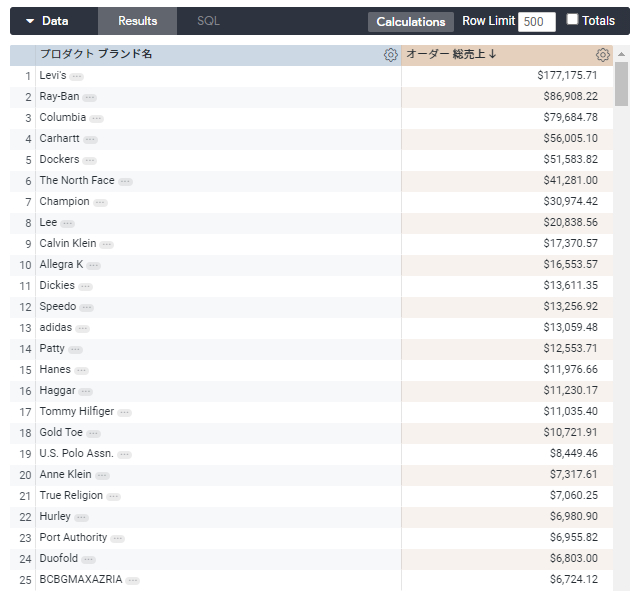Select the Calvin Klein brand cell
This screenshot has width=636, height=591.
pyautogui.click(x=218, y=244)
